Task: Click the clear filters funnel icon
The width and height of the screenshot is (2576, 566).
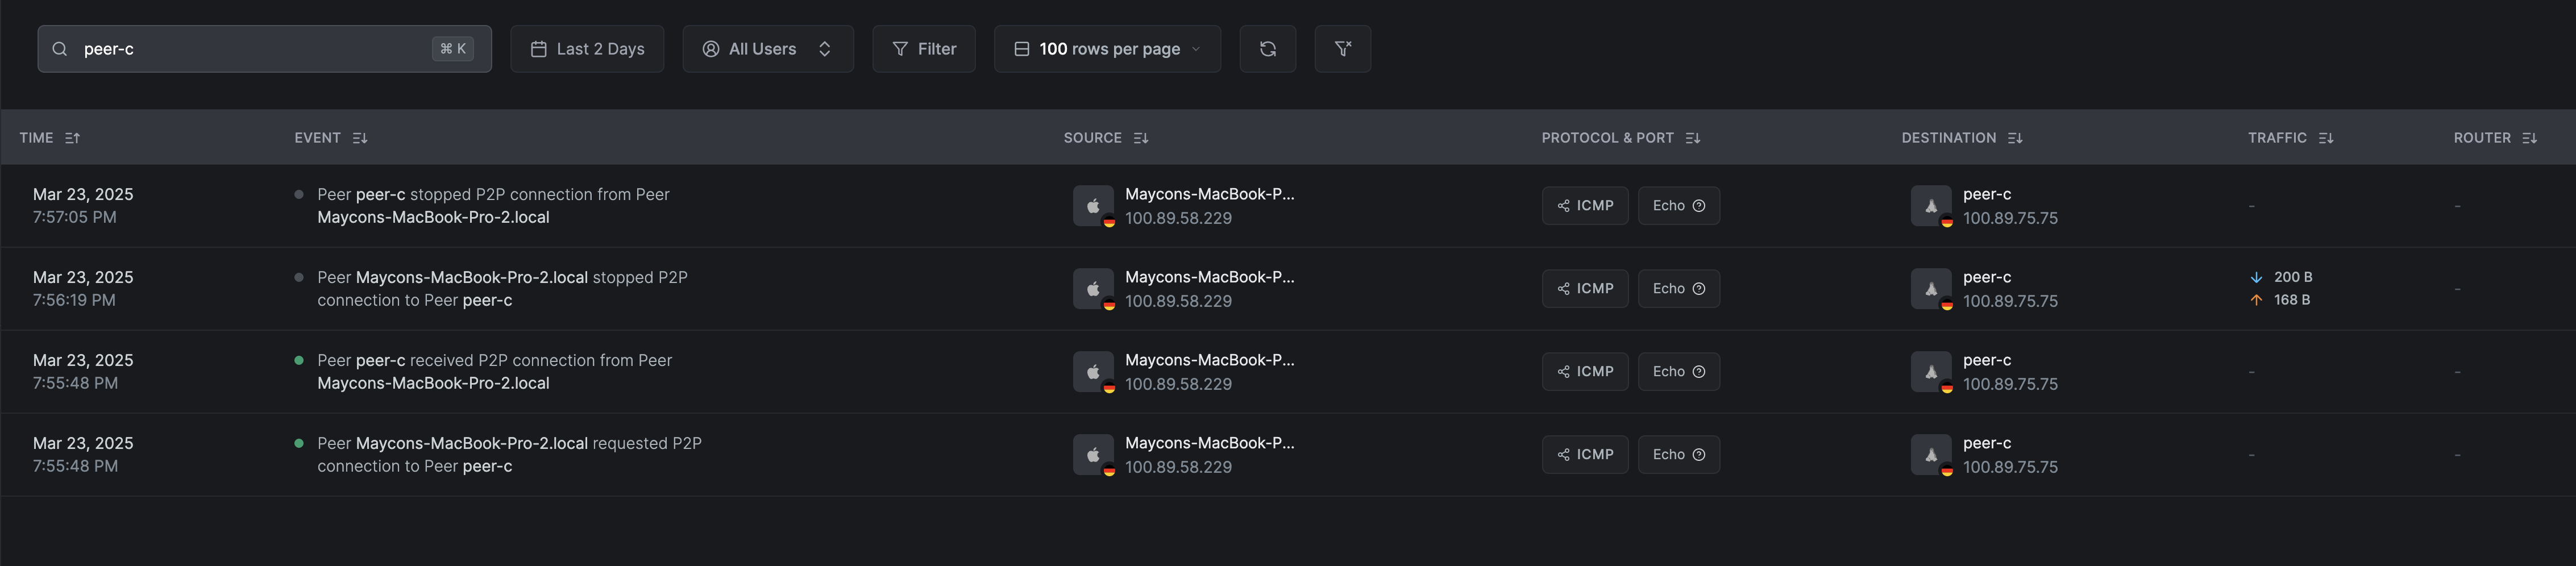Action: pyautogui.click(x=1342, y=49)
